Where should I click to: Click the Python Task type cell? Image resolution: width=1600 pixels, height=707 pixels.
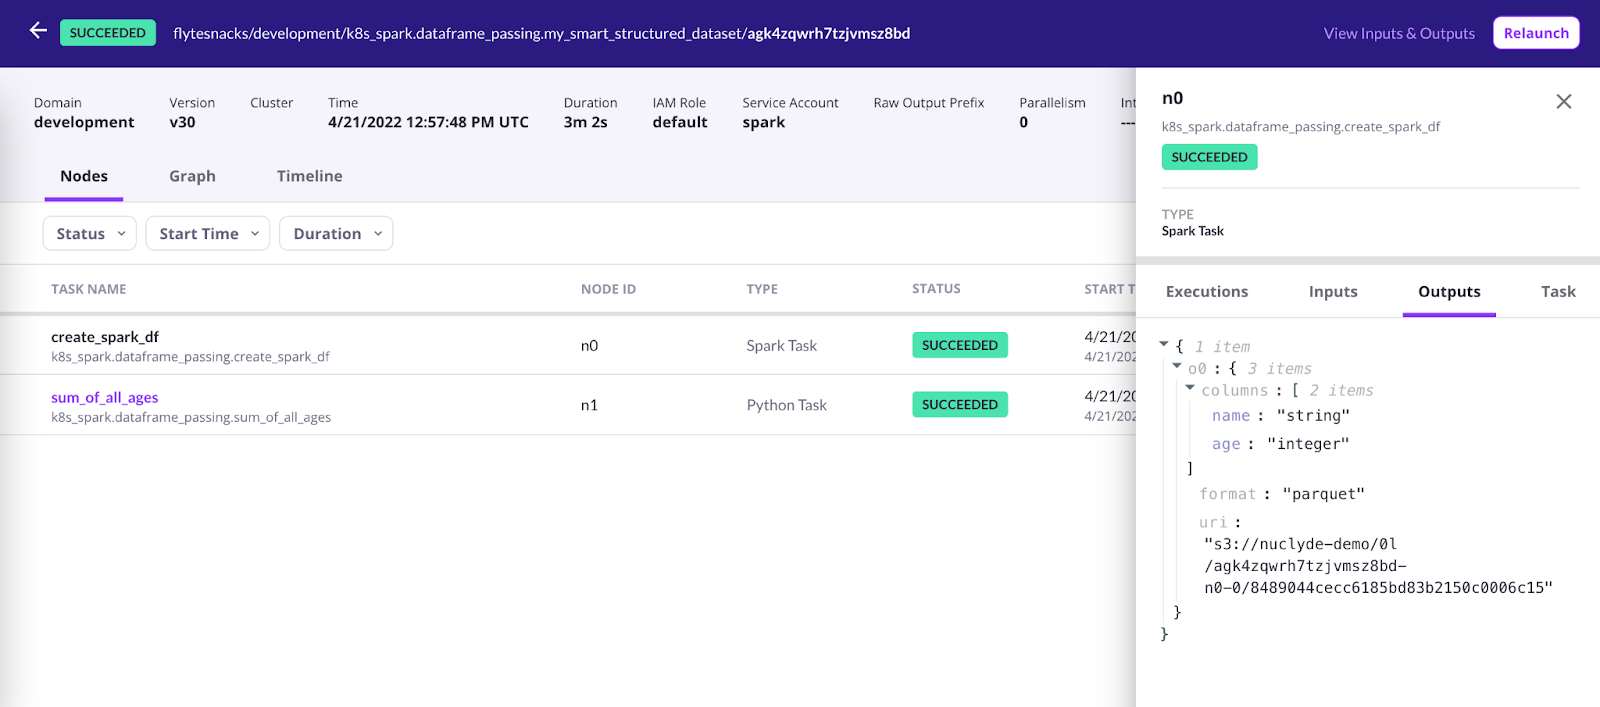coord(787,405)
